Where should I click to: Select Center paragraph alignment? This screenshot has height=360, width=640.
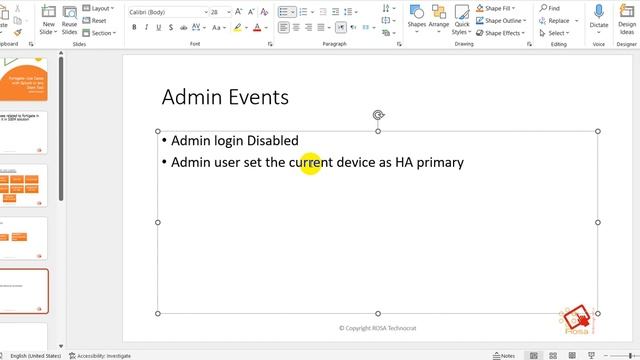click(x=296, y=27)
